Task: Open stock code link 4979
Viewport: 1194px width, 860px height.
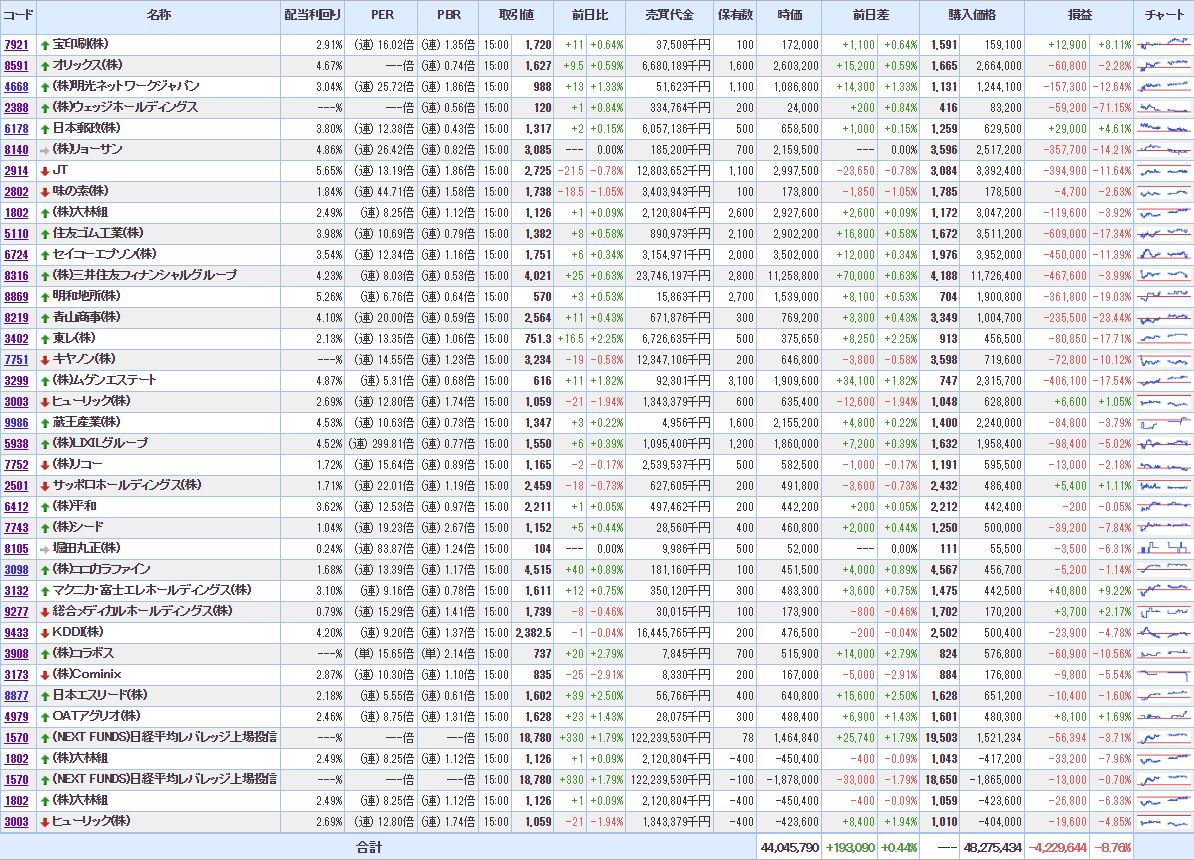Action: (x=16, y=716)
